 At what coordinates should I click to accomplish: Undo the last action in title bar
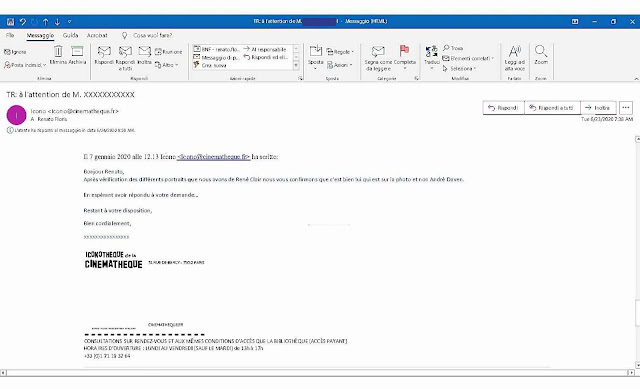pyautogui.click(x=22, y=22)
